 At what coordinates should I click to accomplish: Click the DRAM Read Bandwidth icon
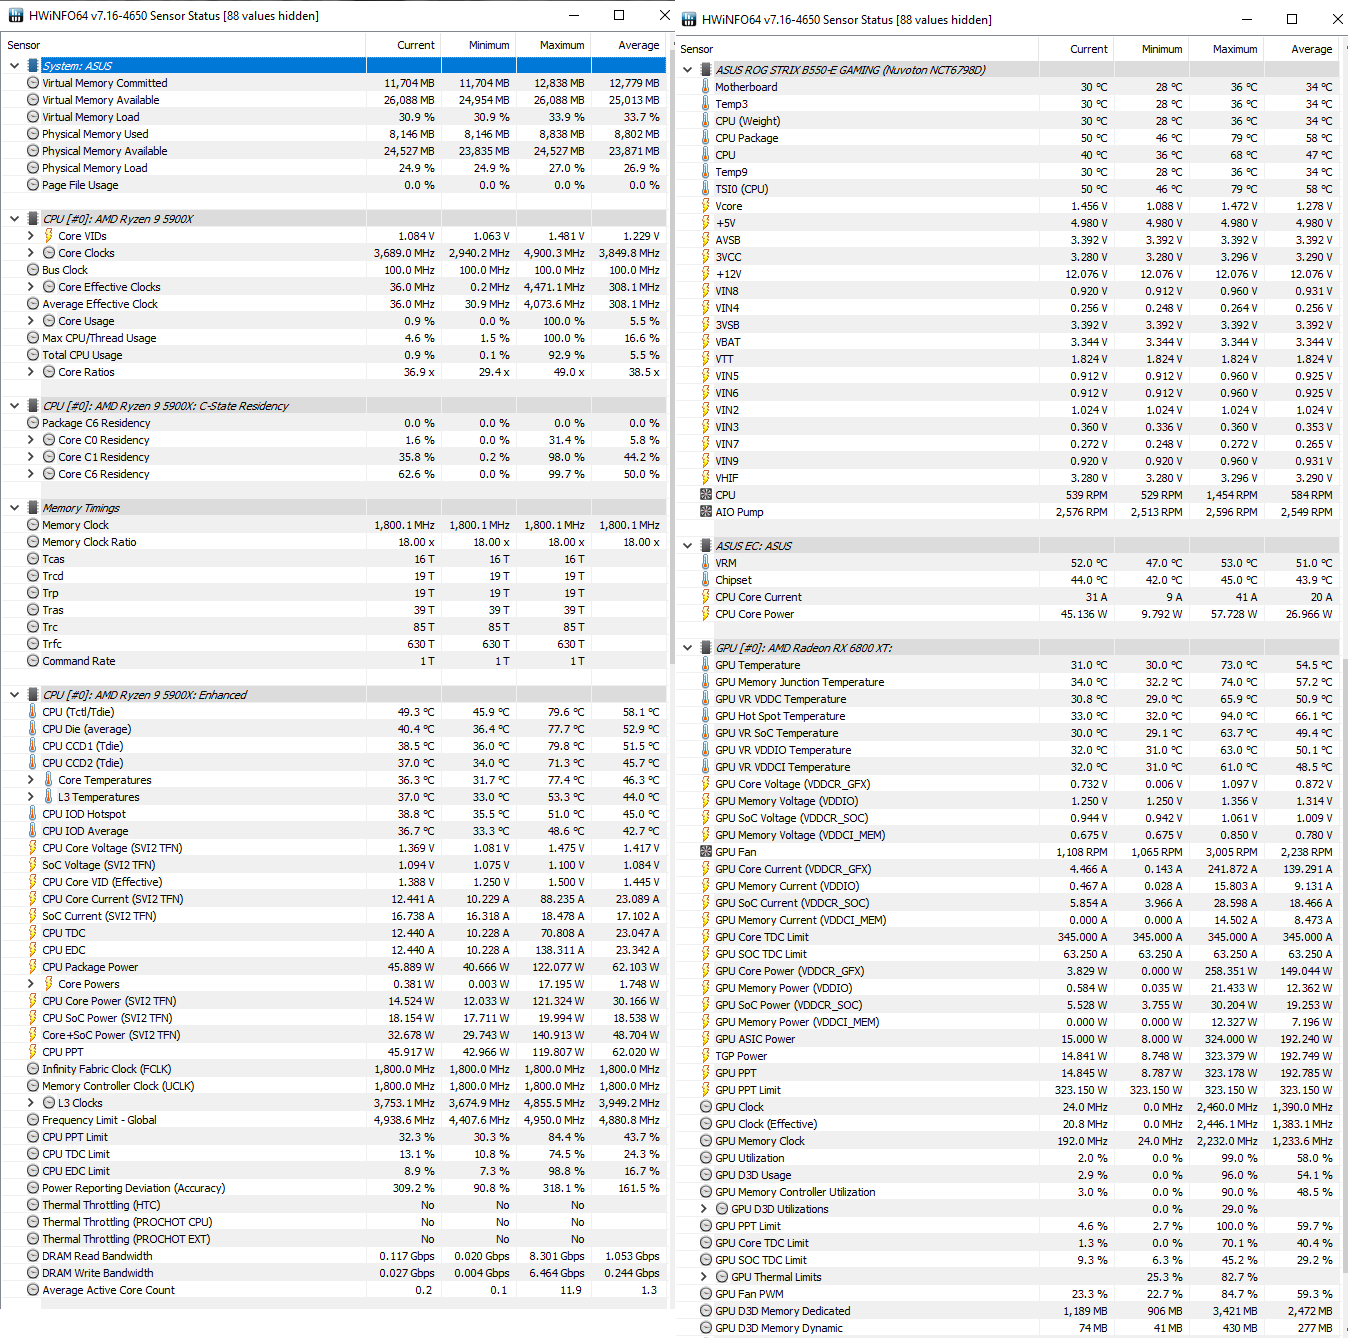(x=33, y=1256)
